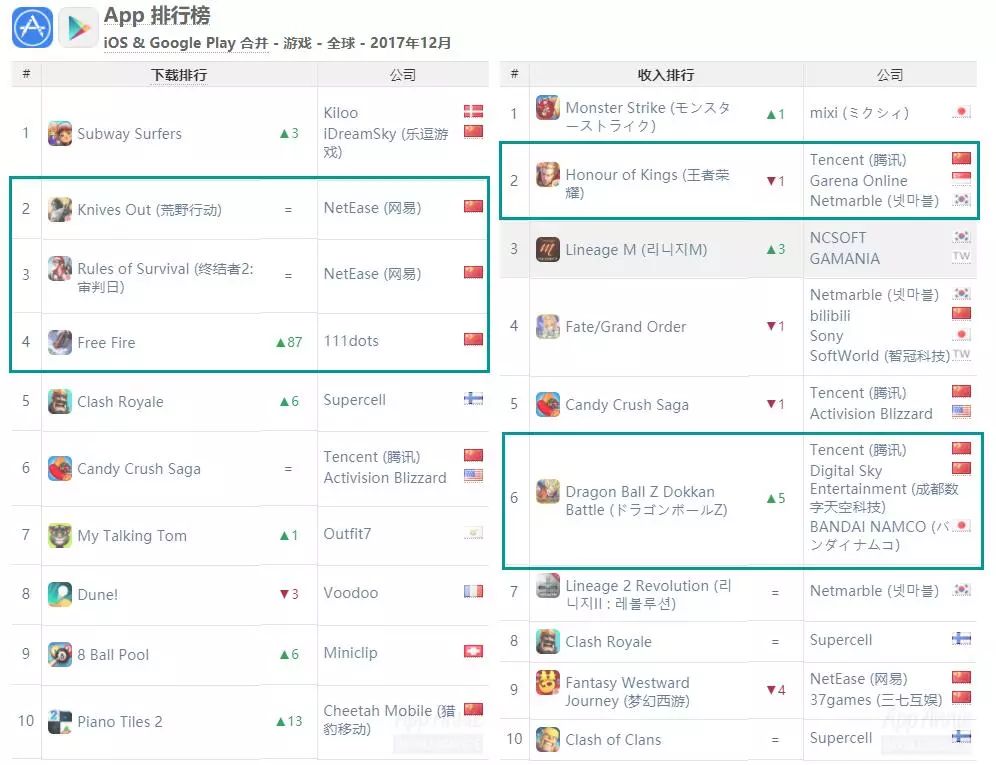Click the My Talking Tom title
This screenshot has height=765, width=996.
pyautogui.click(x=132, y=536)
